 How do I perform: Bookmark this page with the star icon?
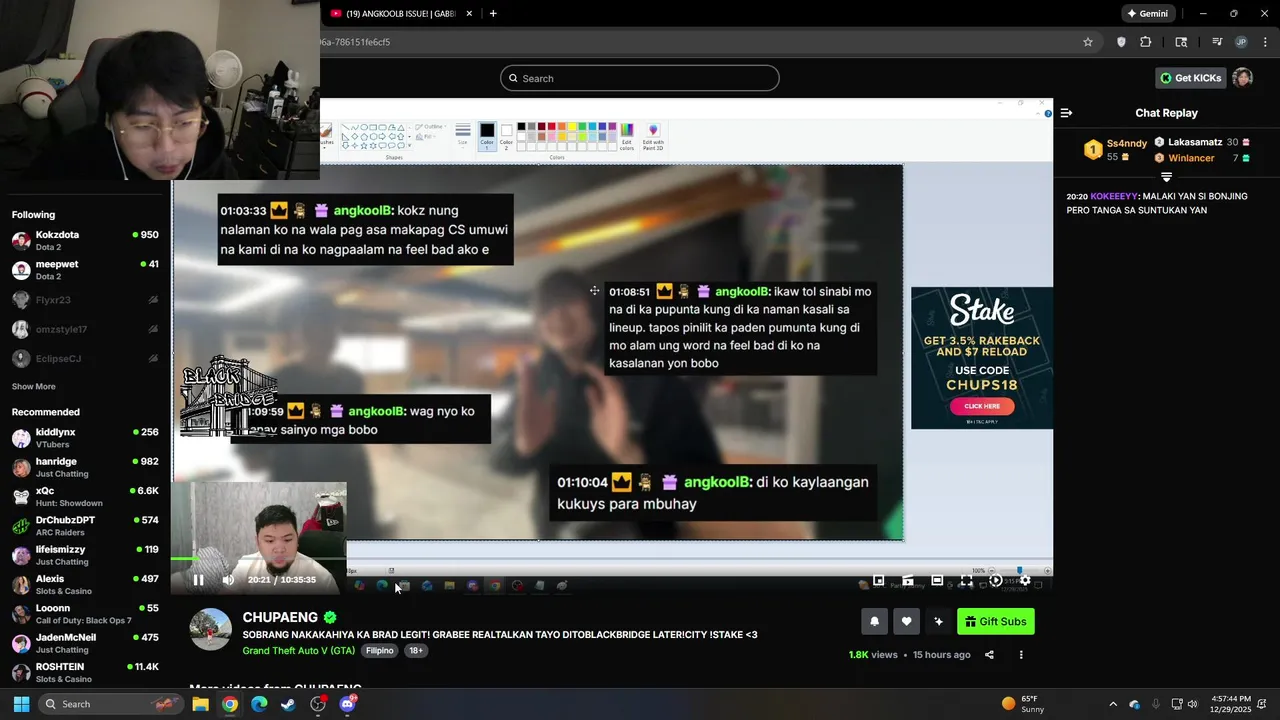1088,42
